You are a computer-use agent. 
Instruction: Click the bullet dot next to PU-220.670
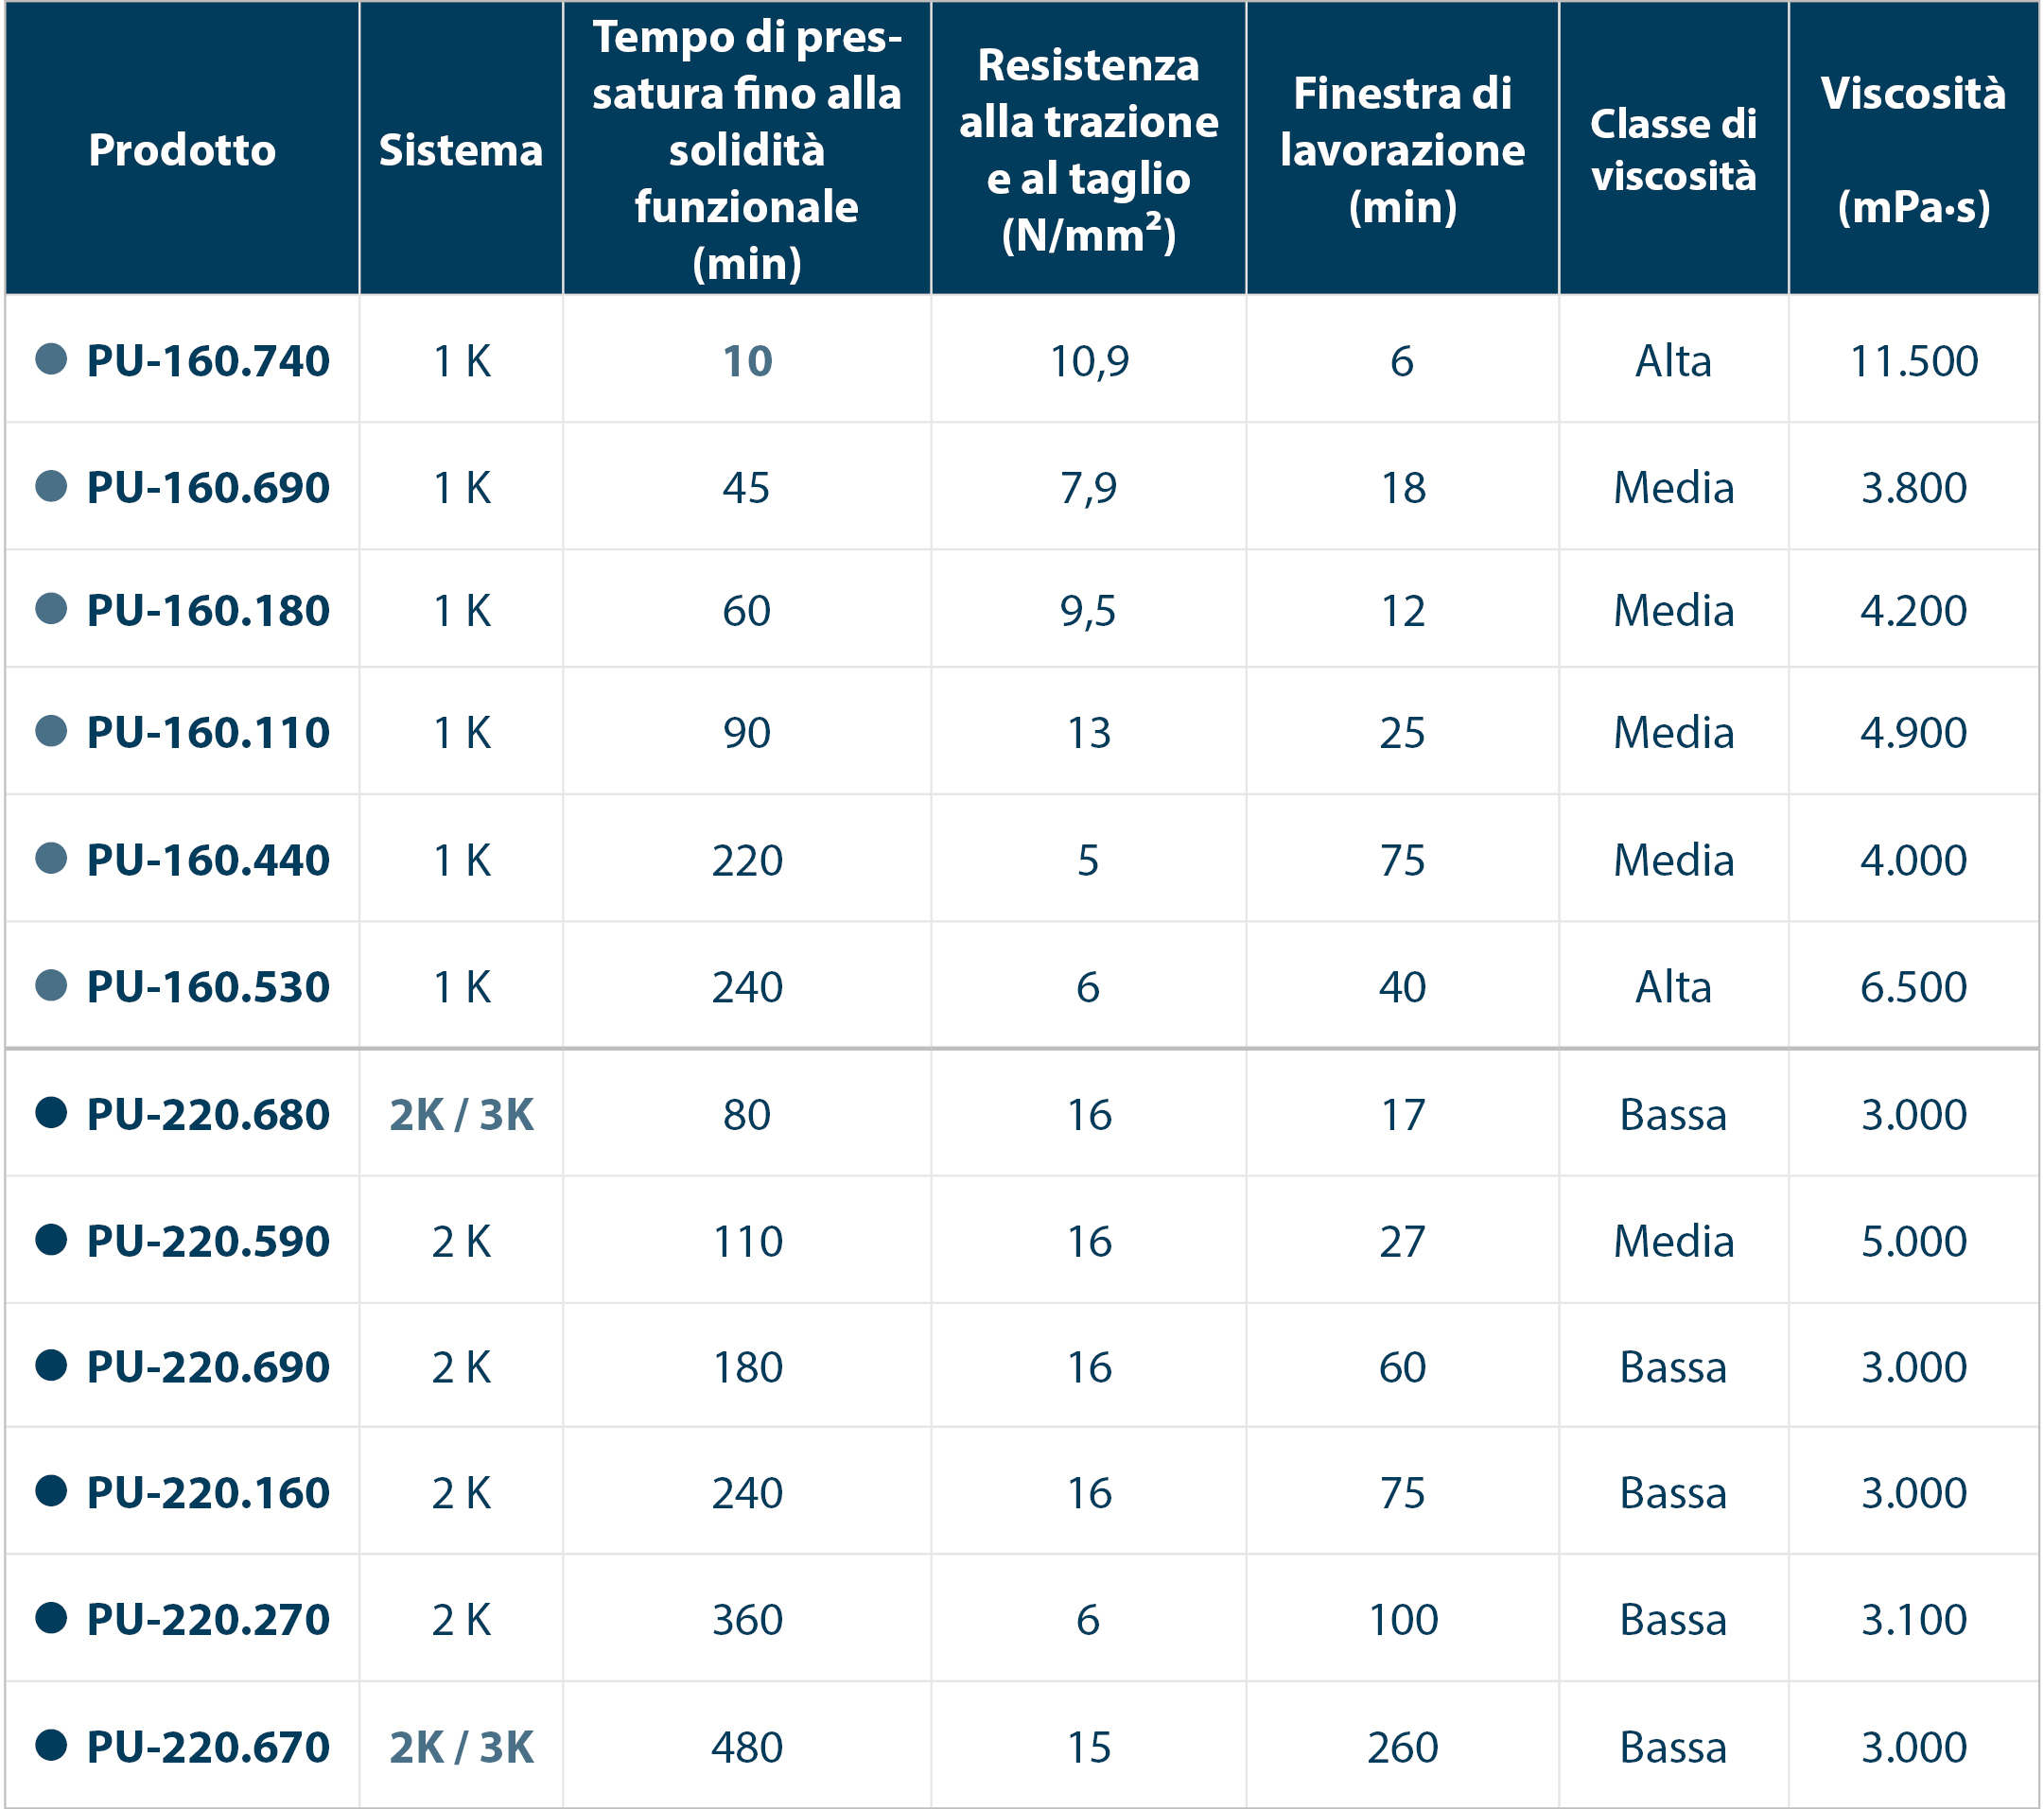[x=51, y=1745]
